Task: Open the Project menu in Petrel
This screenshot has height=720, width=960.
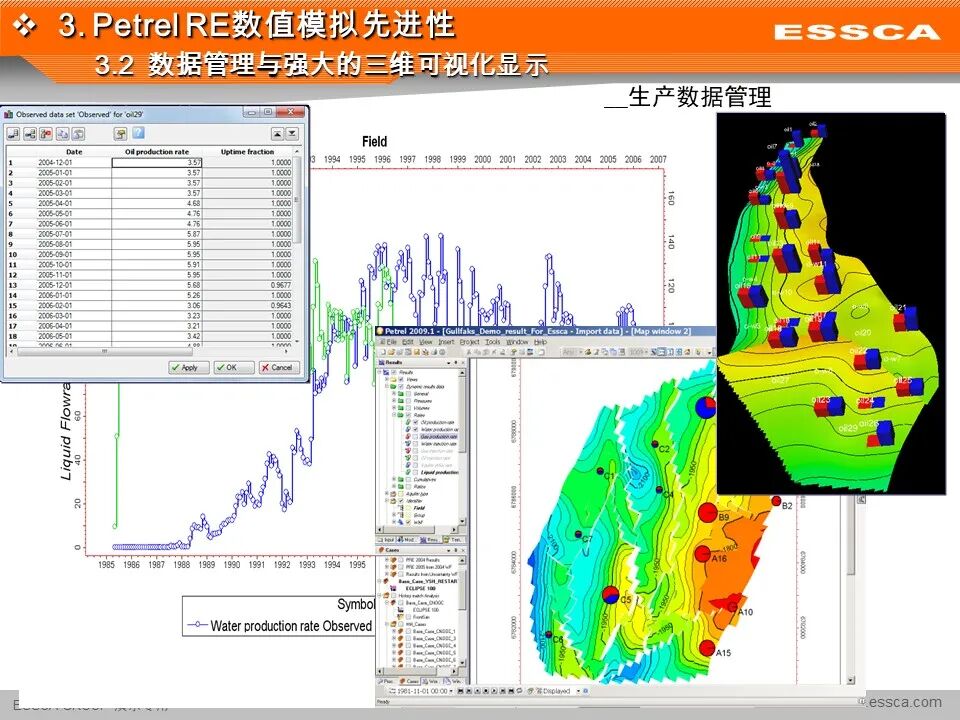Action: (x=470, y=342)
